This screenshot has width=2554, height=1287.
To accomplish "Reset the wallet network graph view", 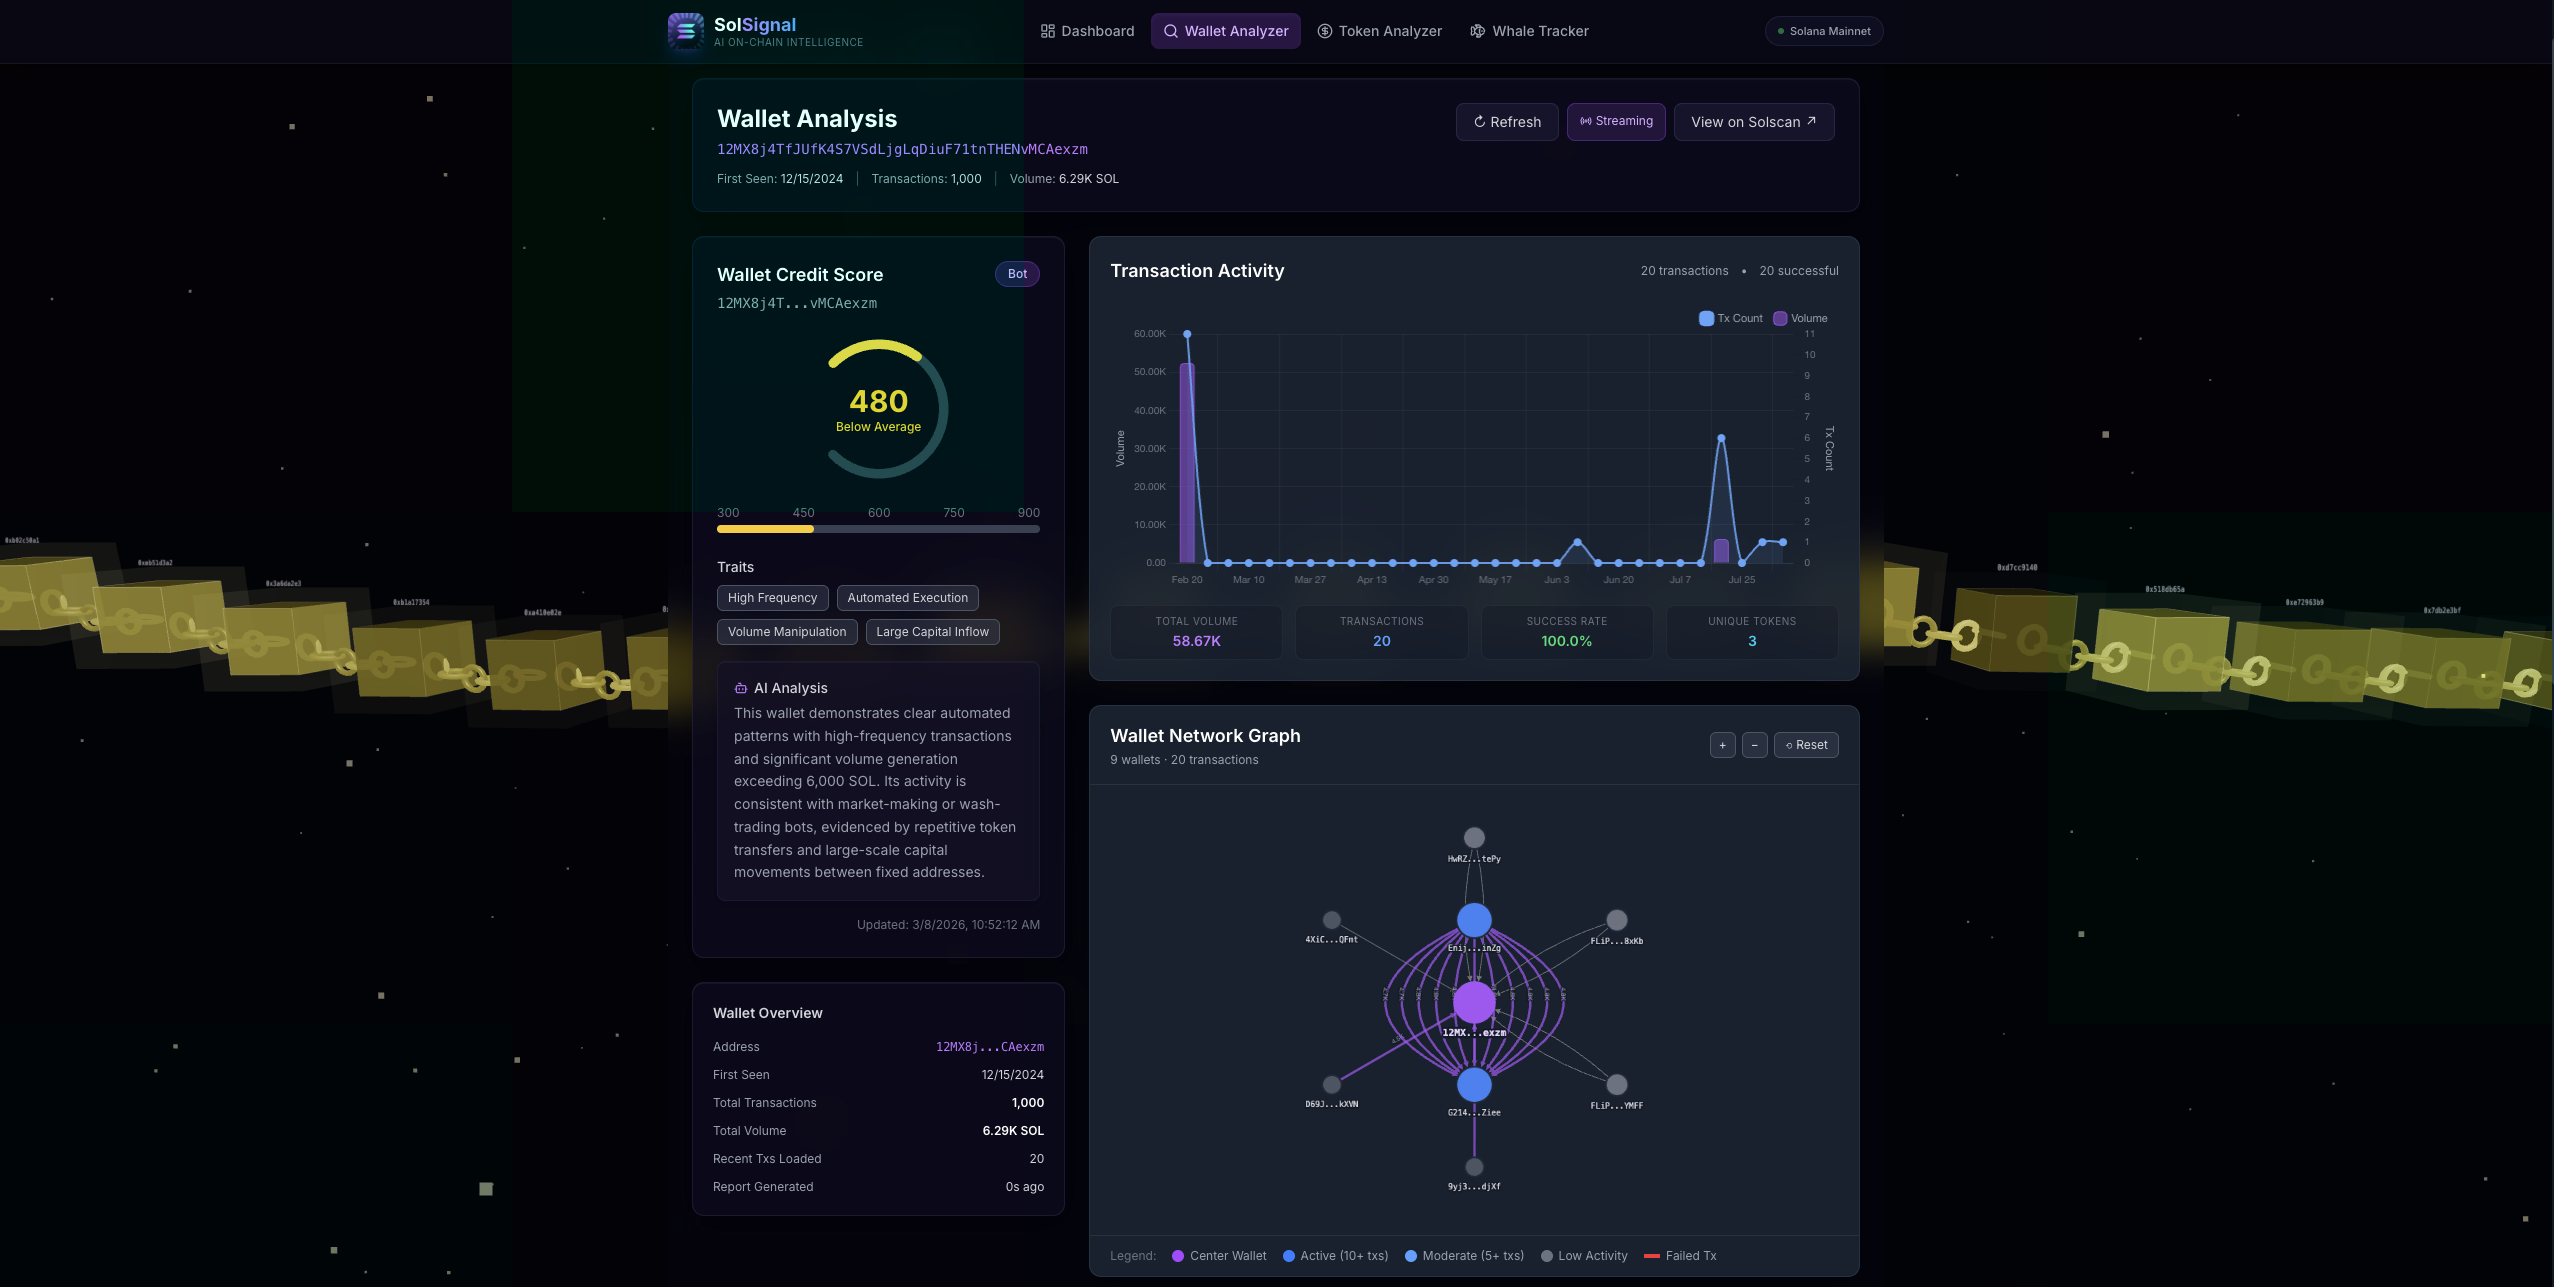I will coord(1806,745).
